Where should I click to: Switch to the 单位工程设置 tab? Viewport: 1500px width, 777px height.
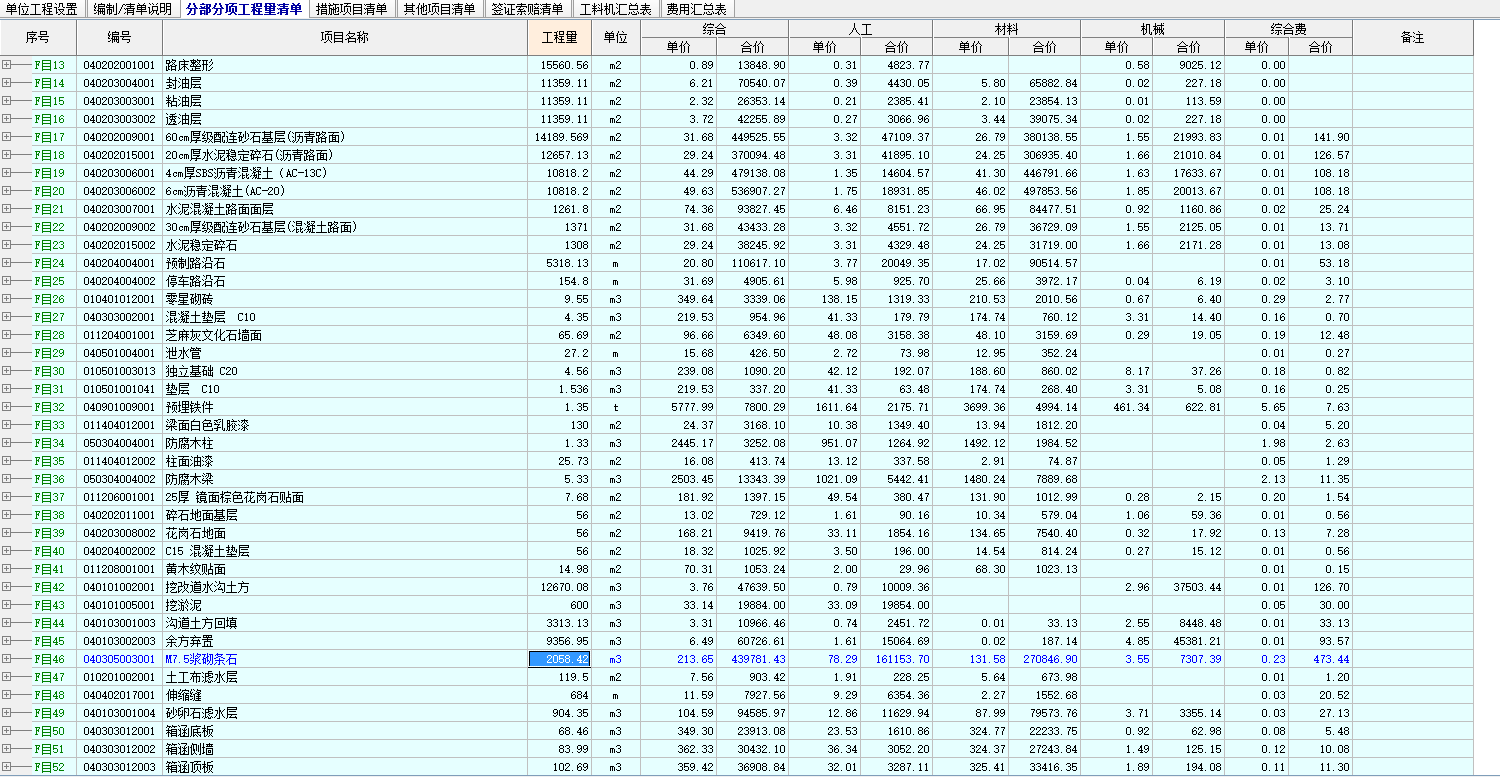pos(42,10)
